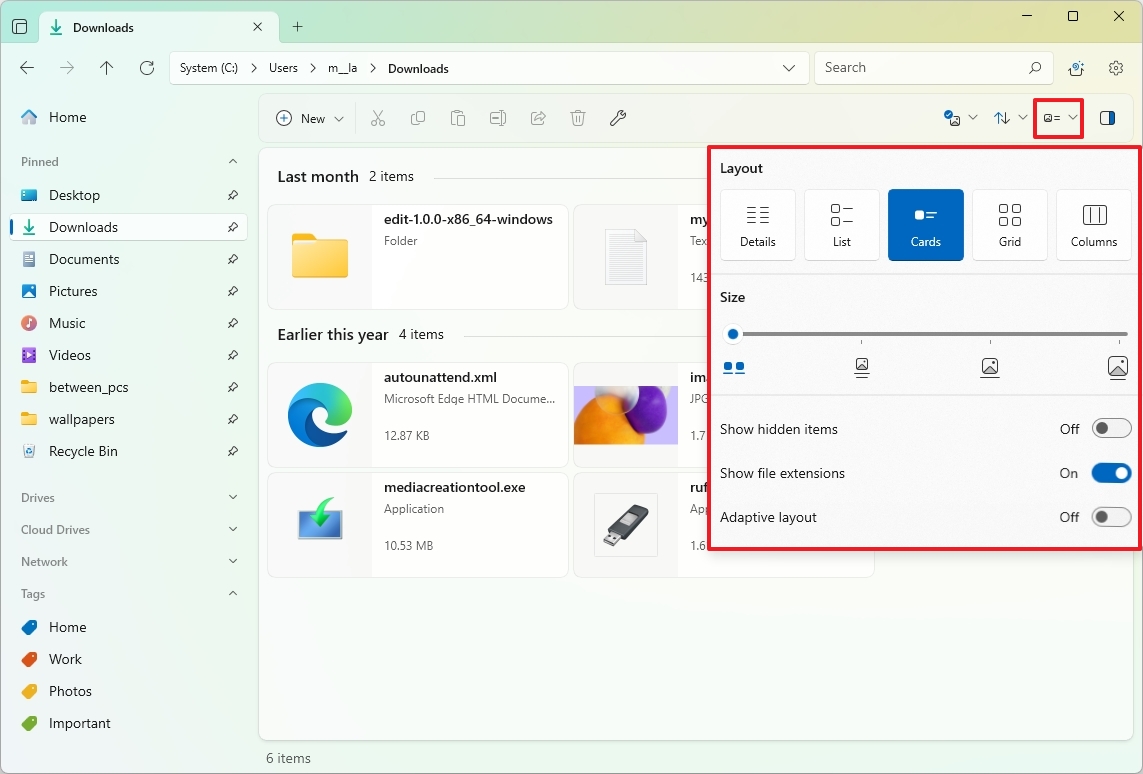Turn on Show hidden items
The height and width of the screenshot is (774, 1143).
click(x=1111, y=428)
